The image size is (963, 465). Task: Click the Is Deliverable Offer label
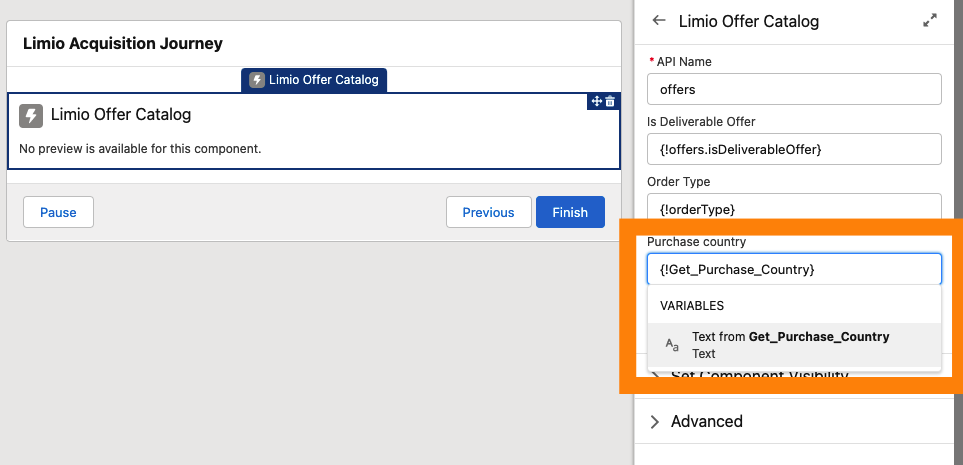coord(701,122)
